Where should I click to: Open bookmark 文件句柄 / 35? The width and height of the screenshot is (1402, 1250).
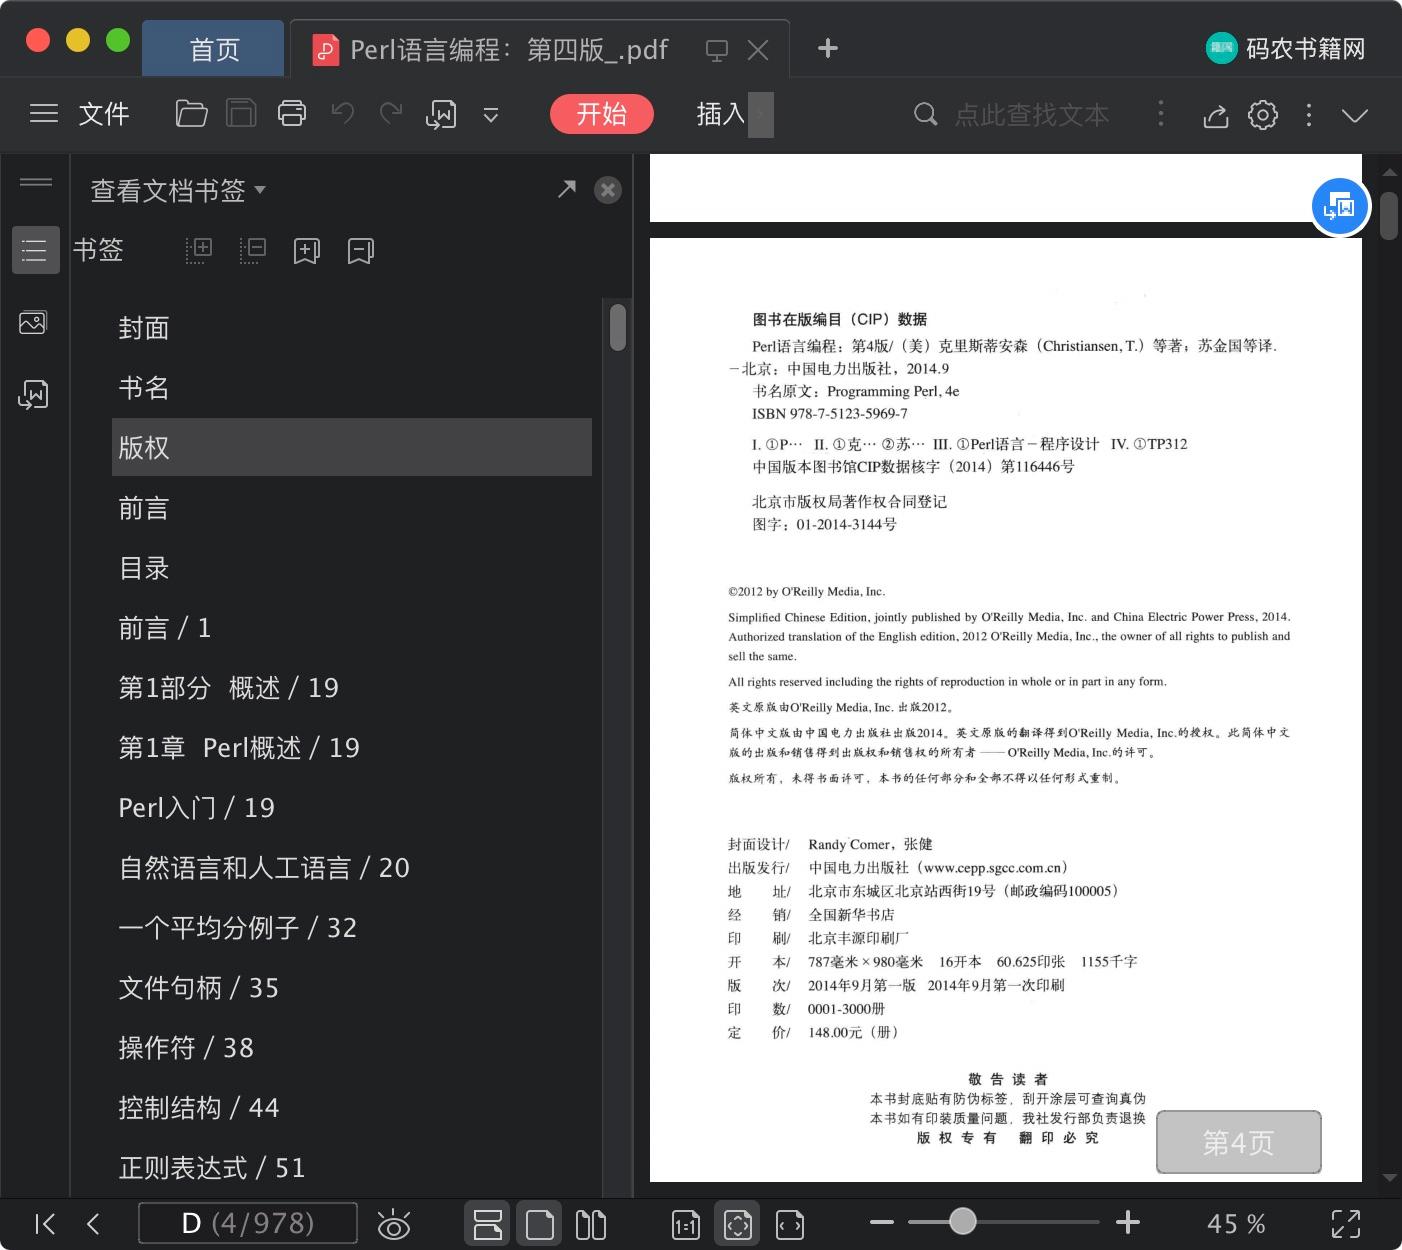pyautogui.click(x=351, y=988)
